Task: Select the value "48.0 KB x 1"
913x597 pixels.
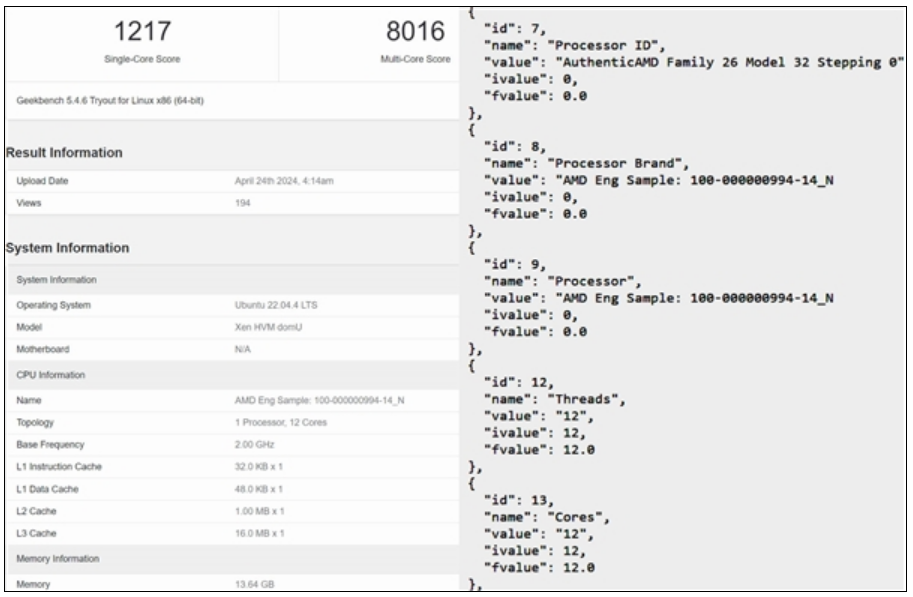Action: point(259,489)
